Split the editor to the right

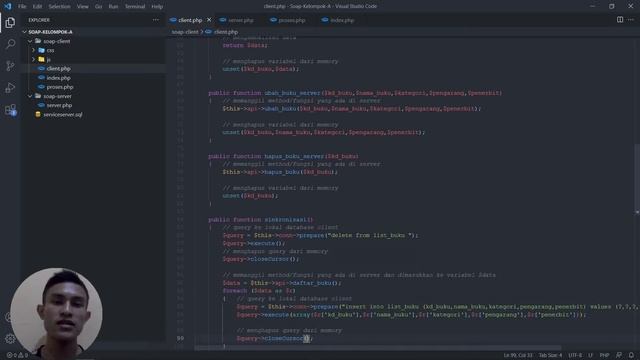pyautogui.click(x=620, y=20)
